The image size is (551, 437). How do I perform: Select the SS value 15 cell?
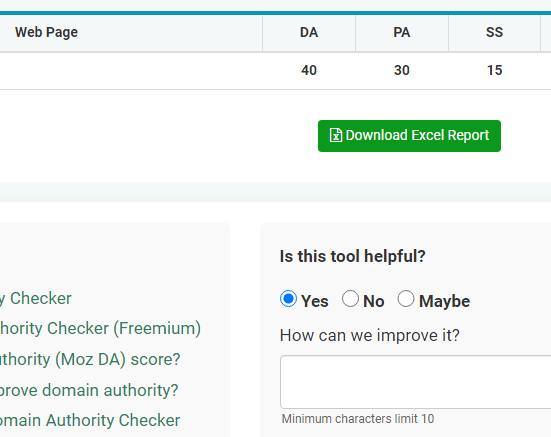pos(494,70)
